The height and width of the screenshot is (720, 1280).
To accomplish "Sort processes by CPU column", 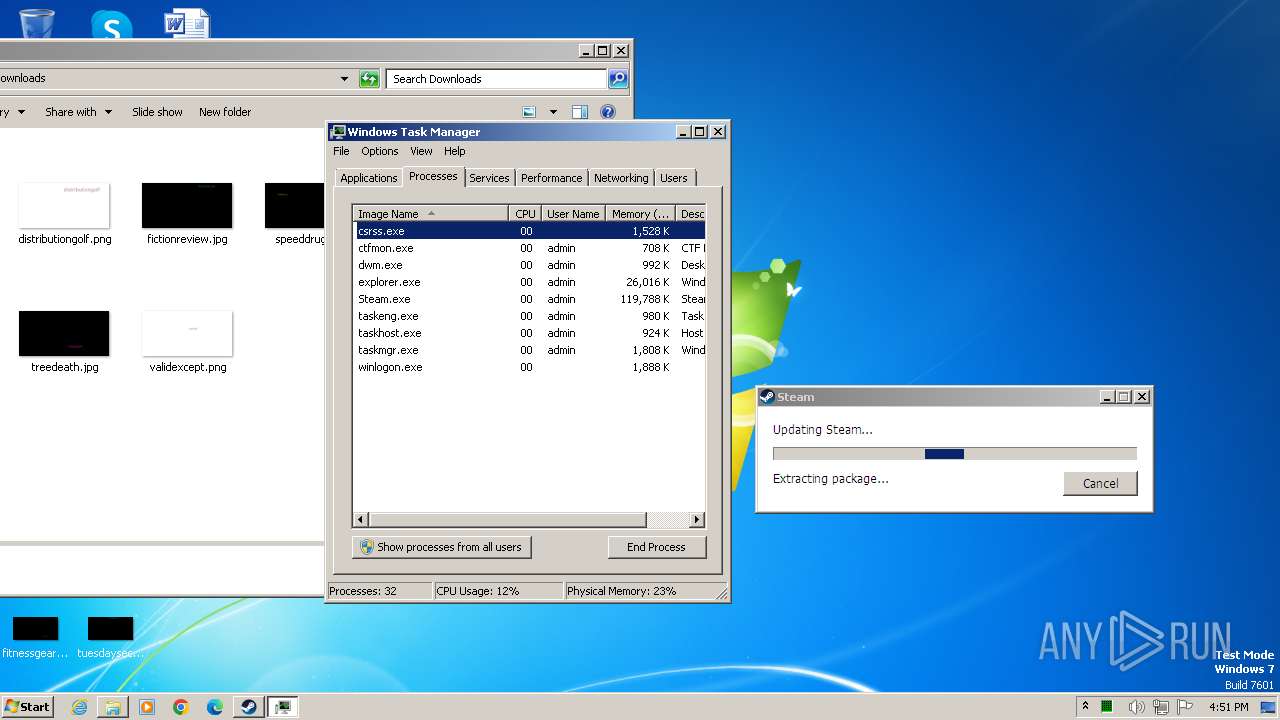I will point(525,214).
